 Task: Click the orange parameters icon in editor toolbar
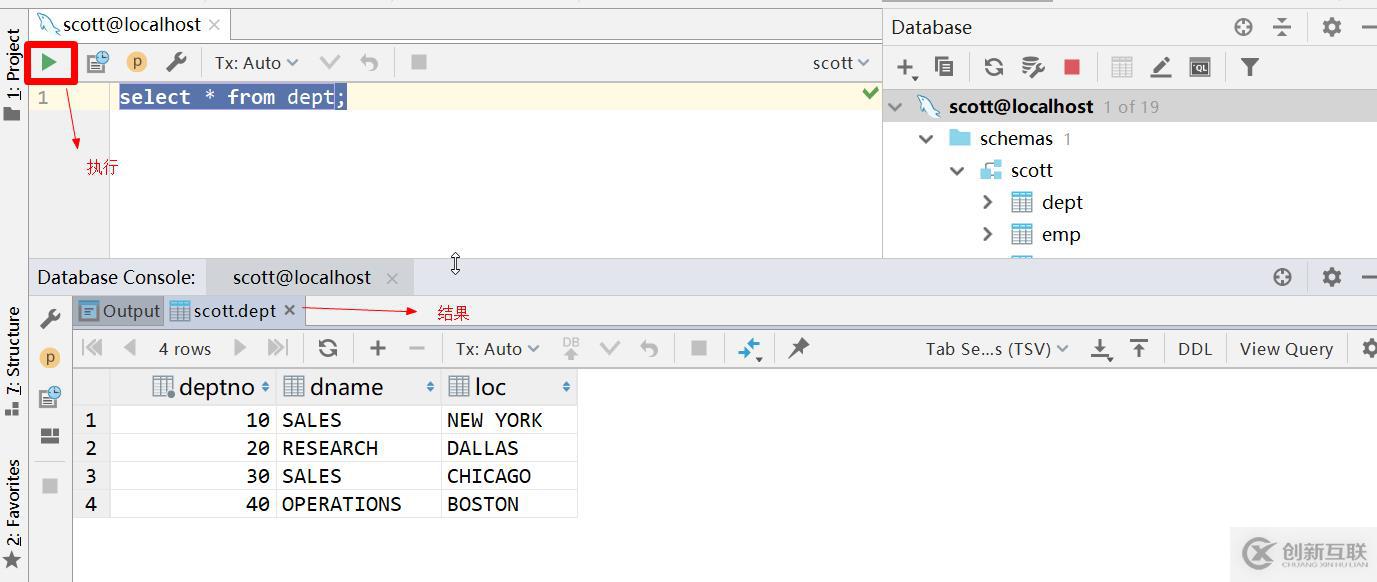(x=136, y=63)
